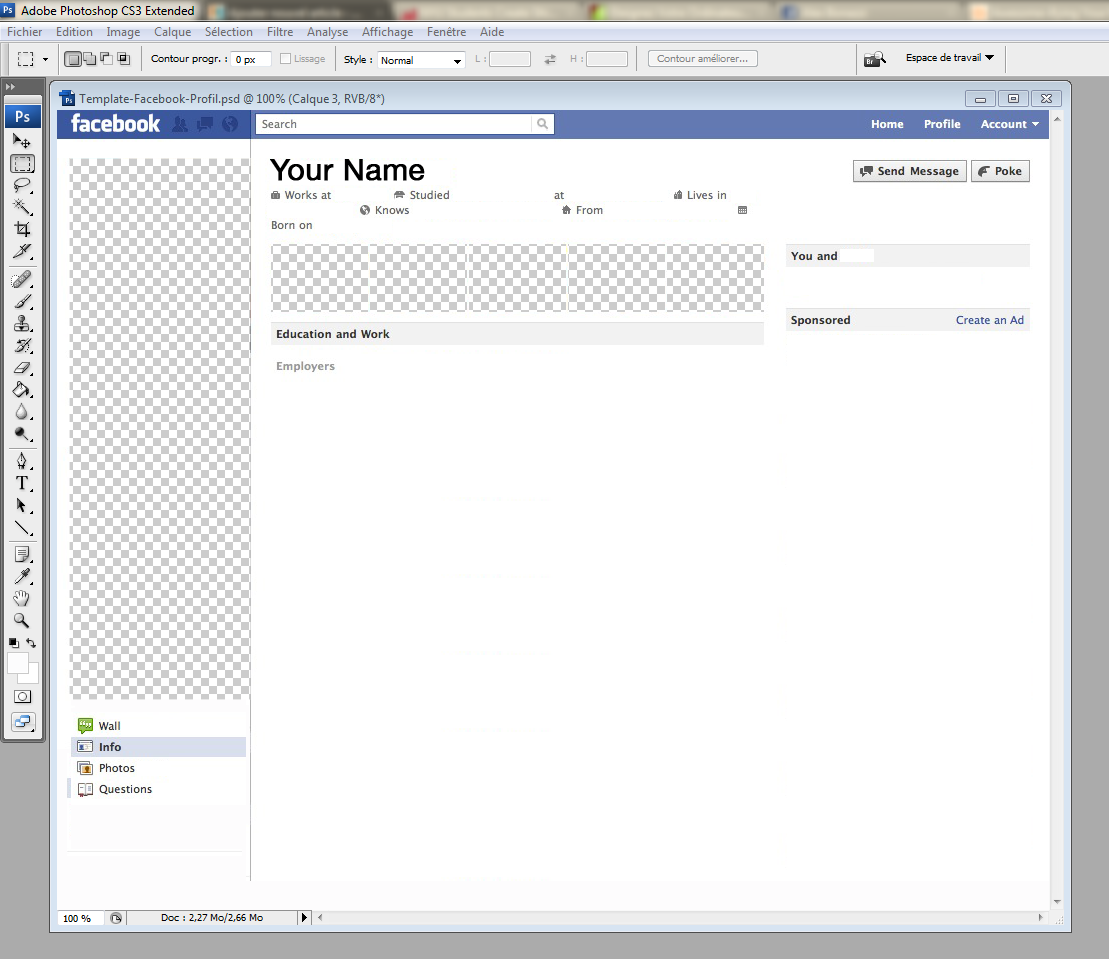
Task: Select the Hand tool
Action: 22,598
